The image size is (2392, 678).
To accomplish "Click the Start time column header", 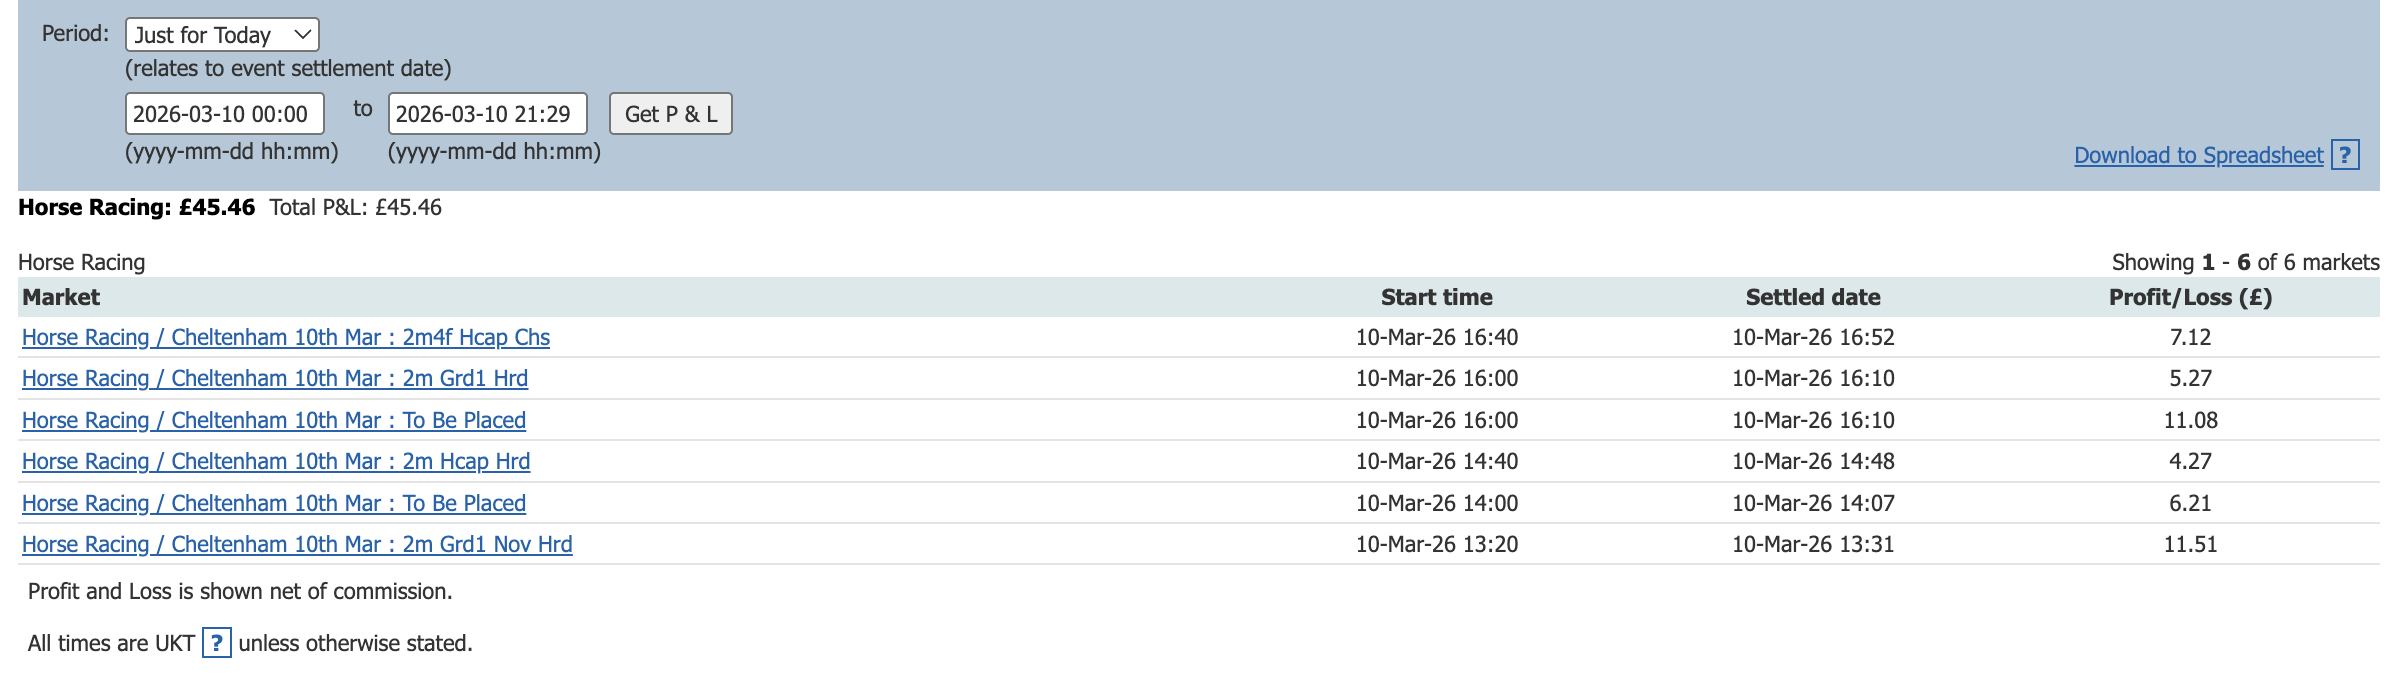I will (x=1436, y=297).
